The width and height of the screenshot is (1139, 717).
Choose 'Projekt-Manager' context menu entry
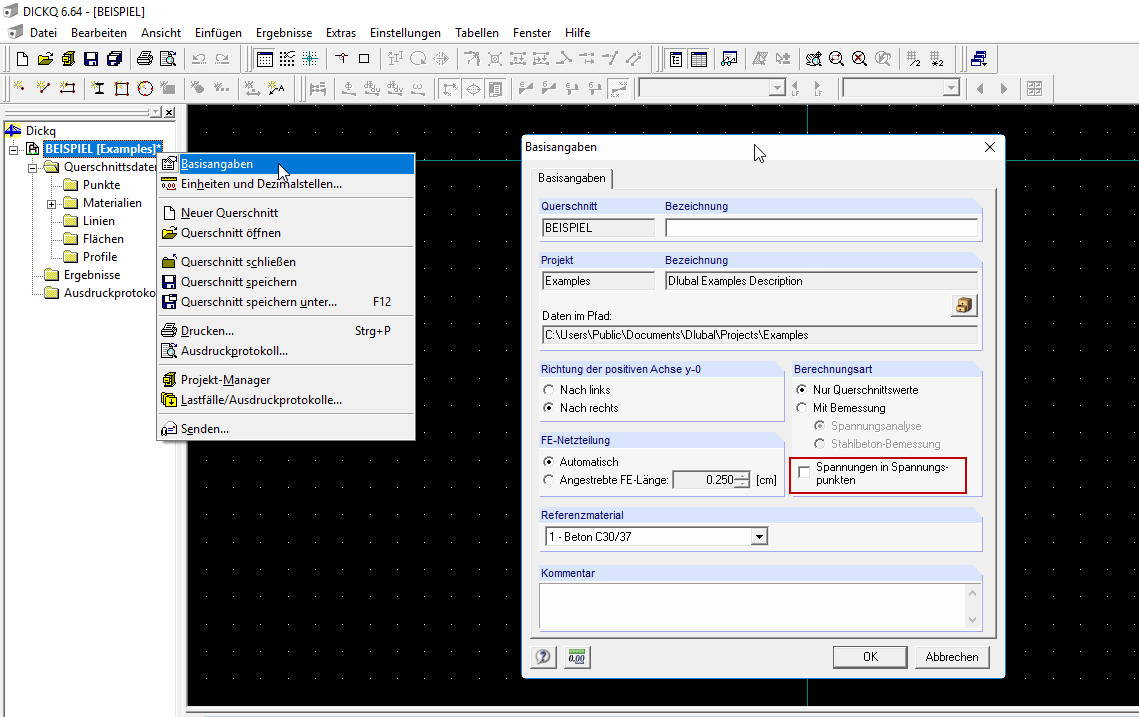286,379
